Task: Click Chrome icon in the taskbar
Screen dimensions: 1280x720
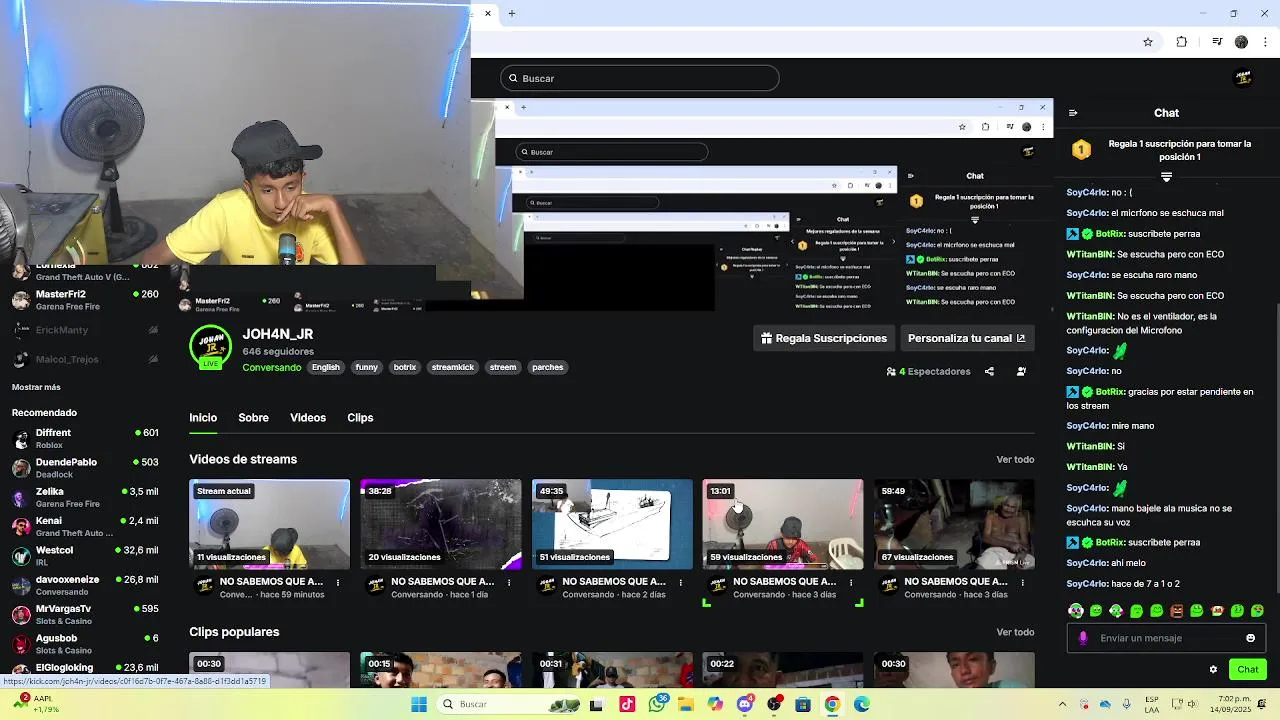Action: (x=832, y=704)
